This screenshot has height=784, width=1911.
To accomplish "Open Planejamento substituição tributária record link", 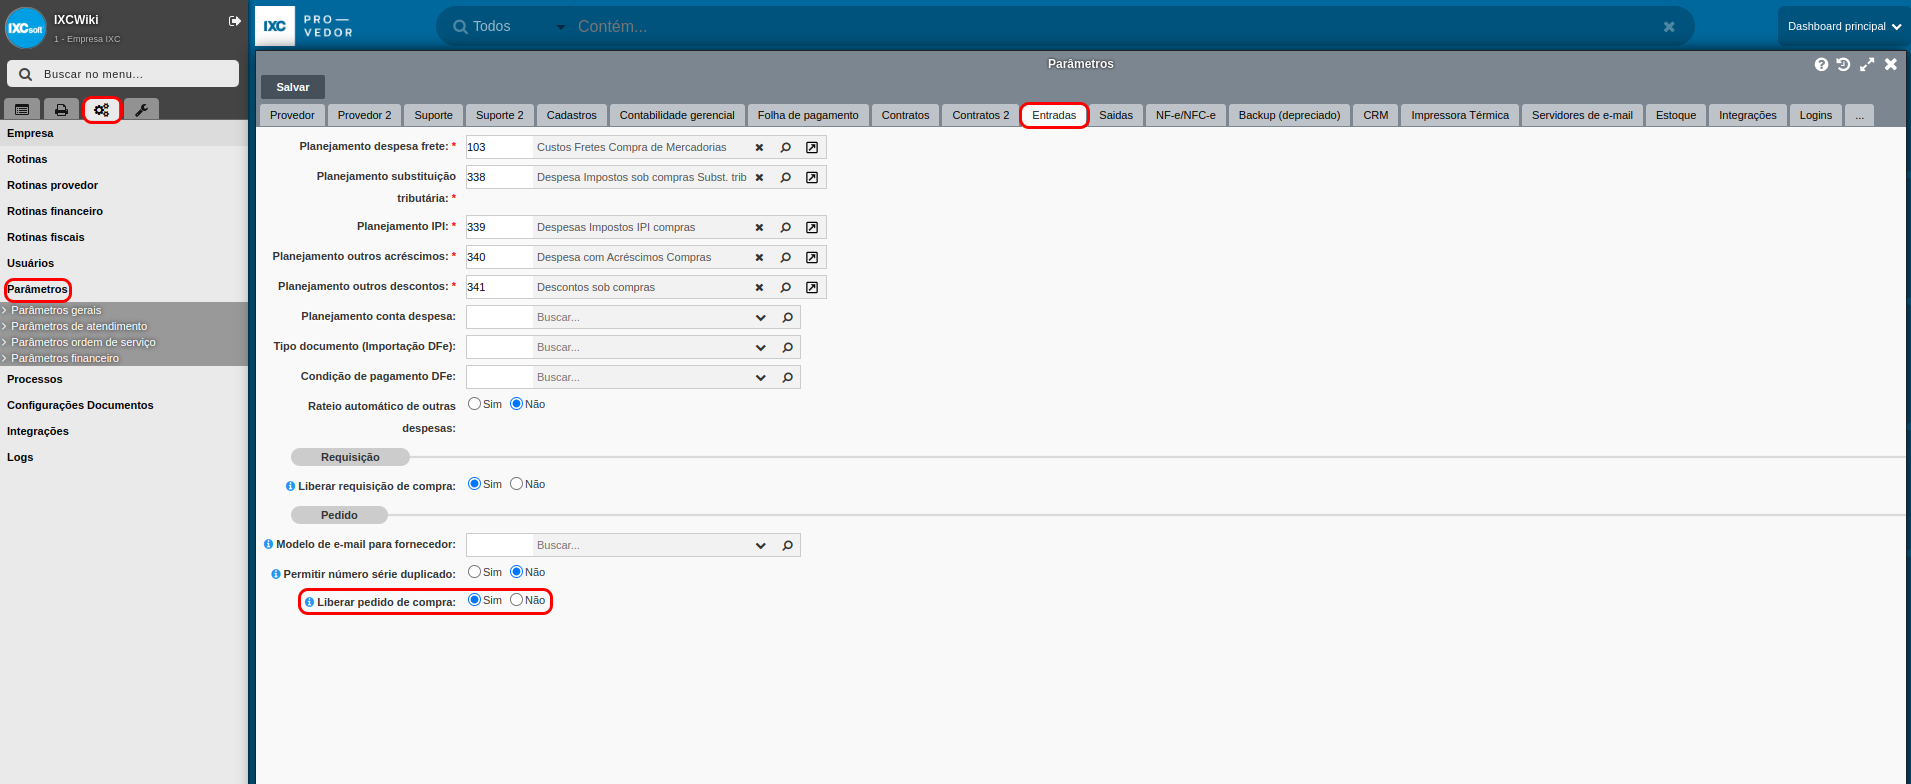I will pos(812,177).
